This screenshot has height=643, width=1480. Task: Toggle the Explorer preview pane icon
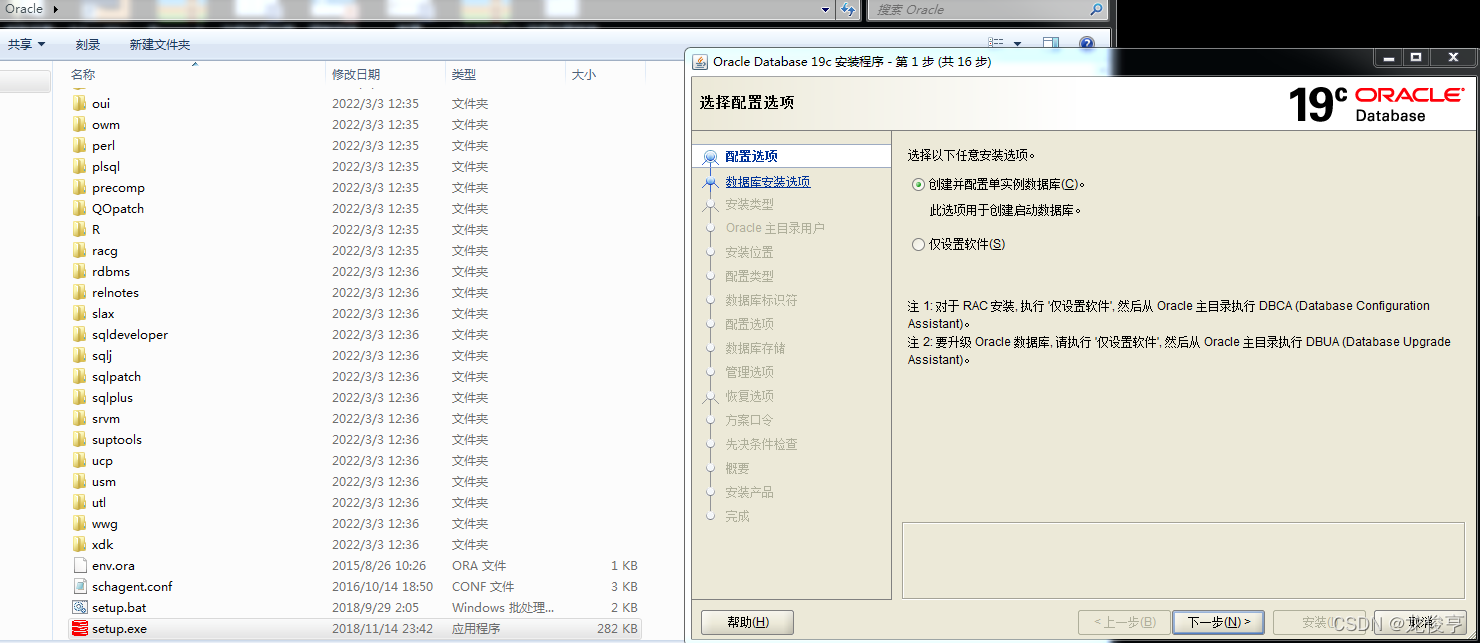1051,44
